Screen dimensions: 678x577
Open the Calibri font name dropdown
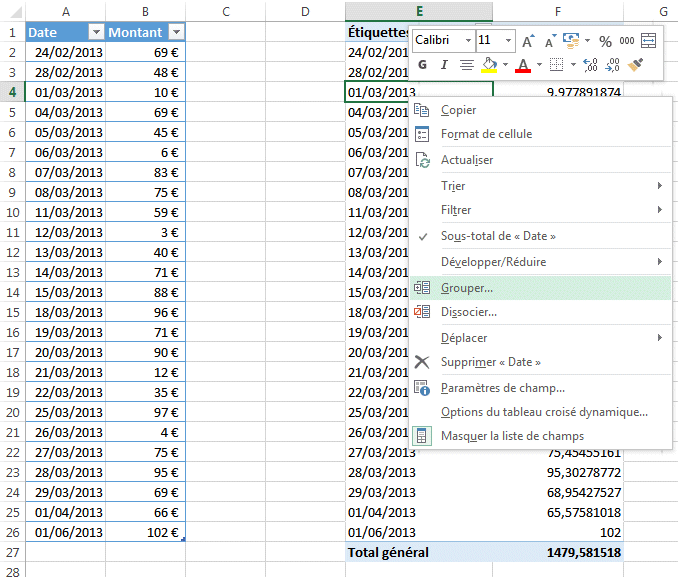468,41
